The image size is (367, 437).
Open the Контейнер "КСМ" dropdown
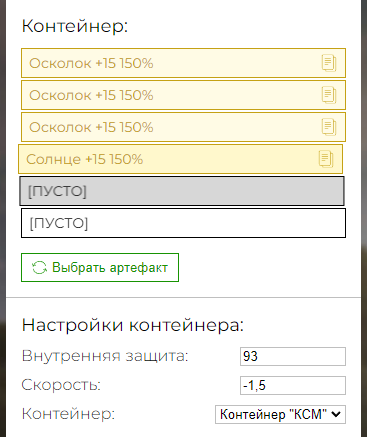280,414
